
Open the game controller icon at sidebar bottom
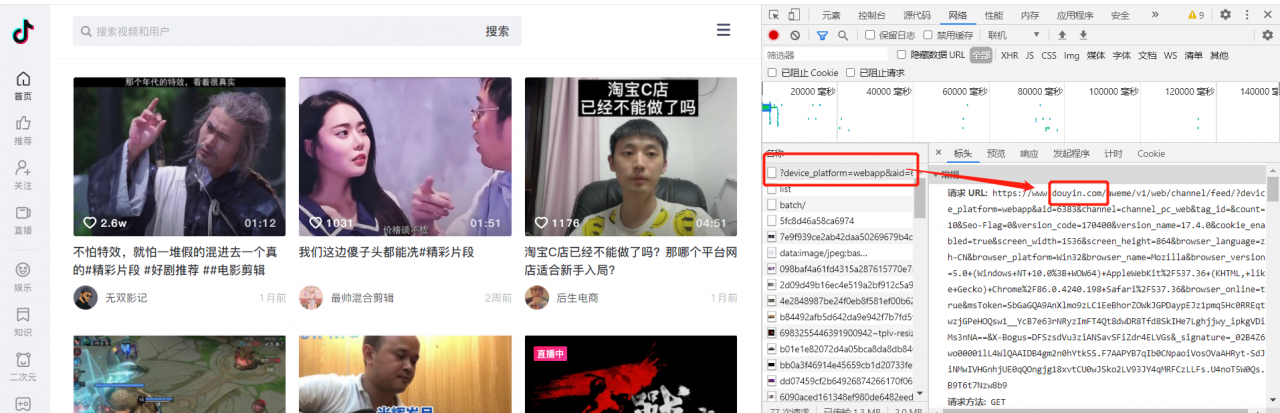tap(23, 404)
